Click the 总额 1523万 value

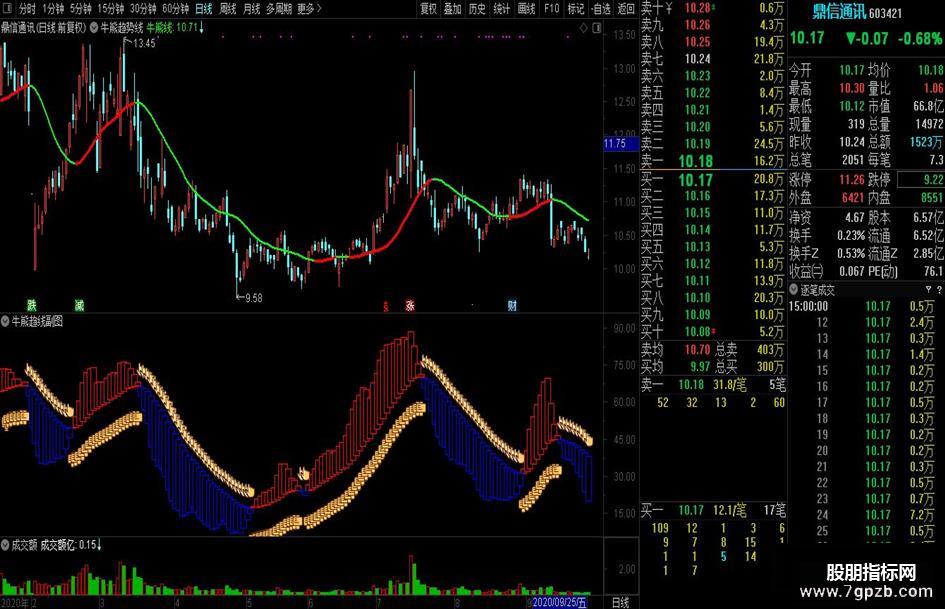(x=926, y=142)
